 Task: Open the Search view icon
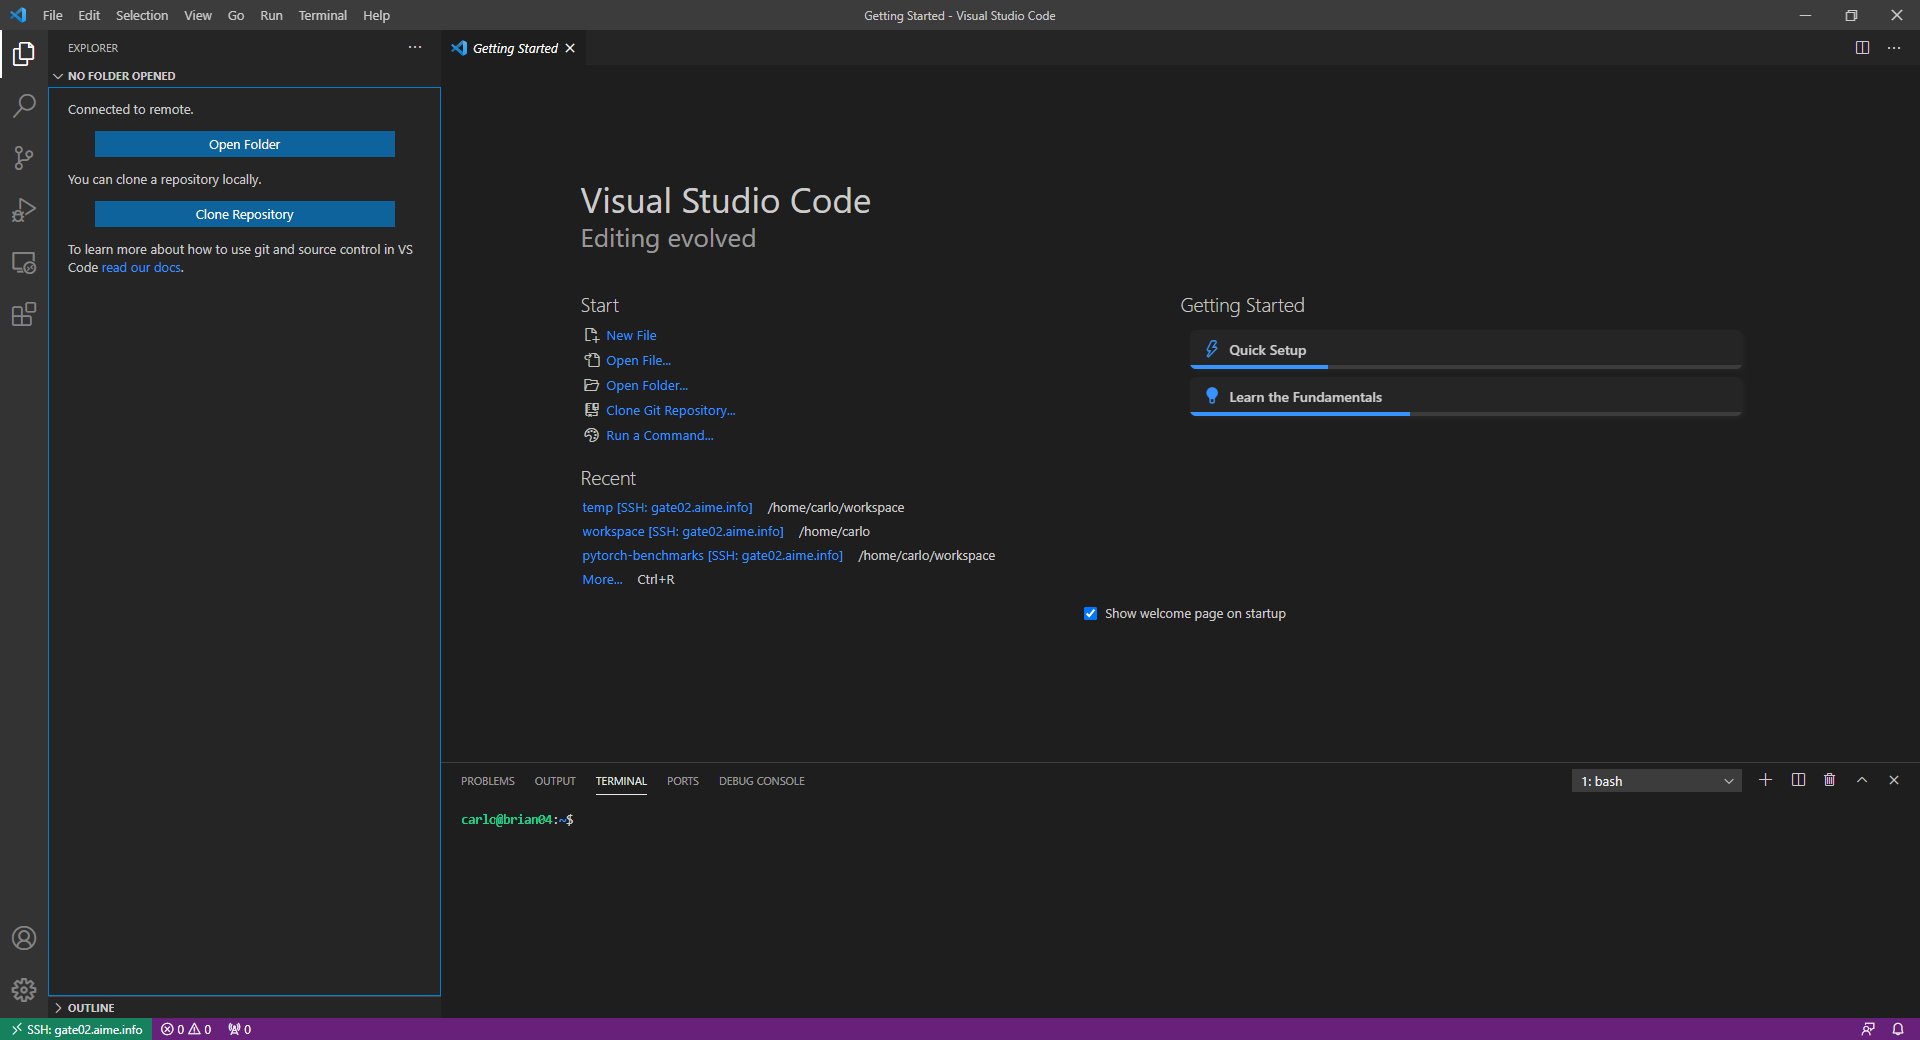click(x=24, y=106)
